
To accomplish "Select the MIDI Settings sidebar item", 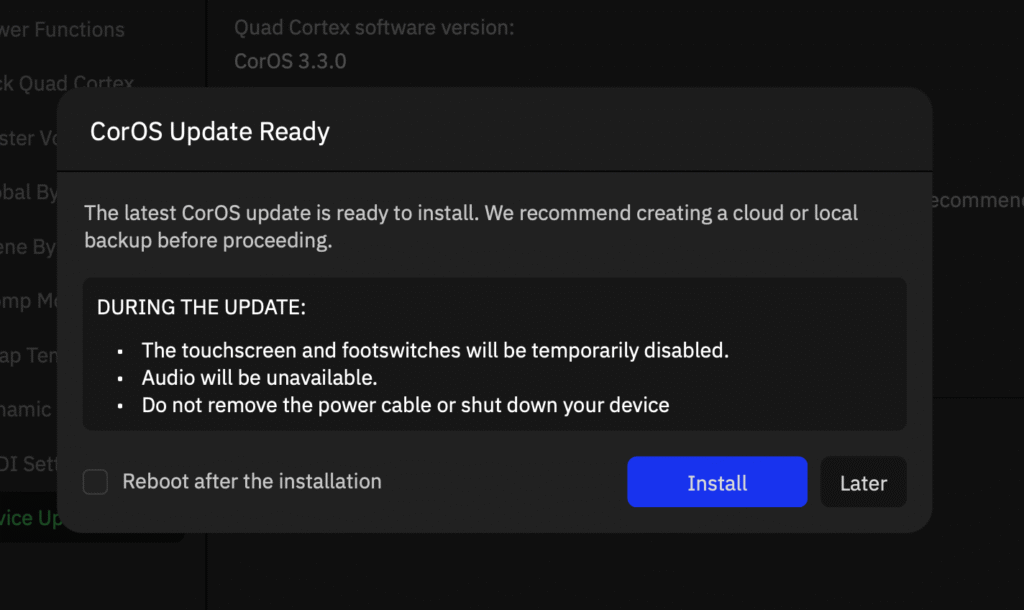I will coord(28,464).
